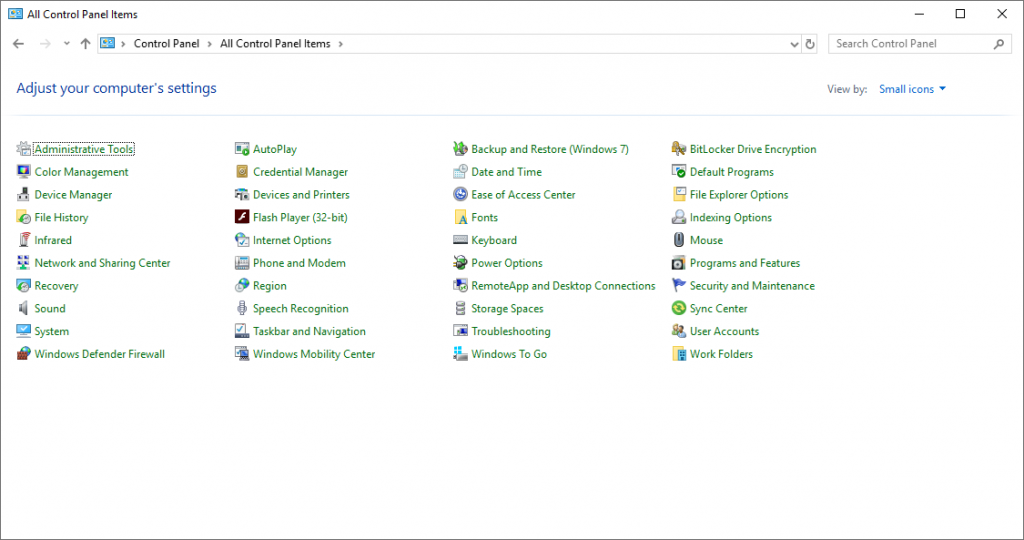Expand the chevron after Control Panel breadcrumb
This screenshot has height=540, width=1024.
pyautogui.click(x=210, y=44)
